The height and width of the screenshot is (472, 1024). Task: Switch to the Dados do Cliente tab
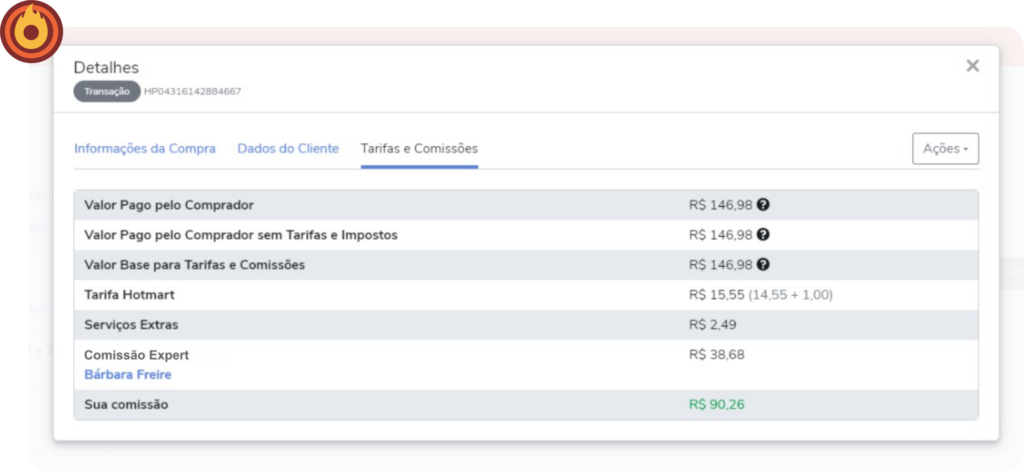(288, 149)
